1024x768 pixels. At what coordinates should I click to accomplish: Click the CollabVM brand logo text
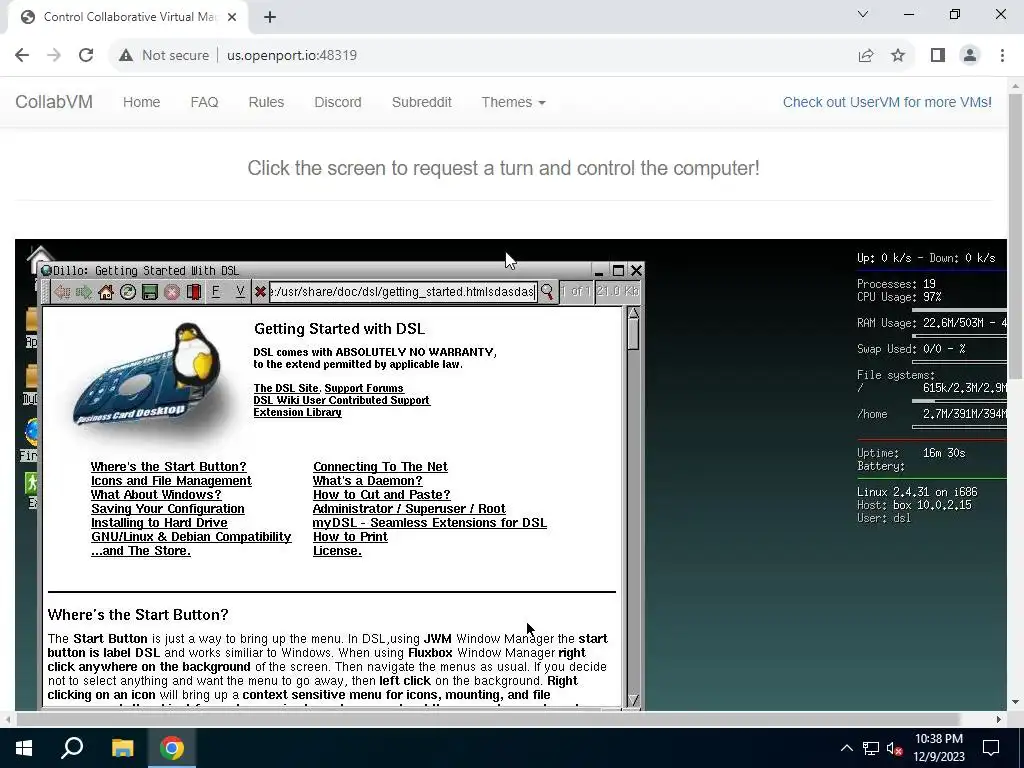coord(54,102)
